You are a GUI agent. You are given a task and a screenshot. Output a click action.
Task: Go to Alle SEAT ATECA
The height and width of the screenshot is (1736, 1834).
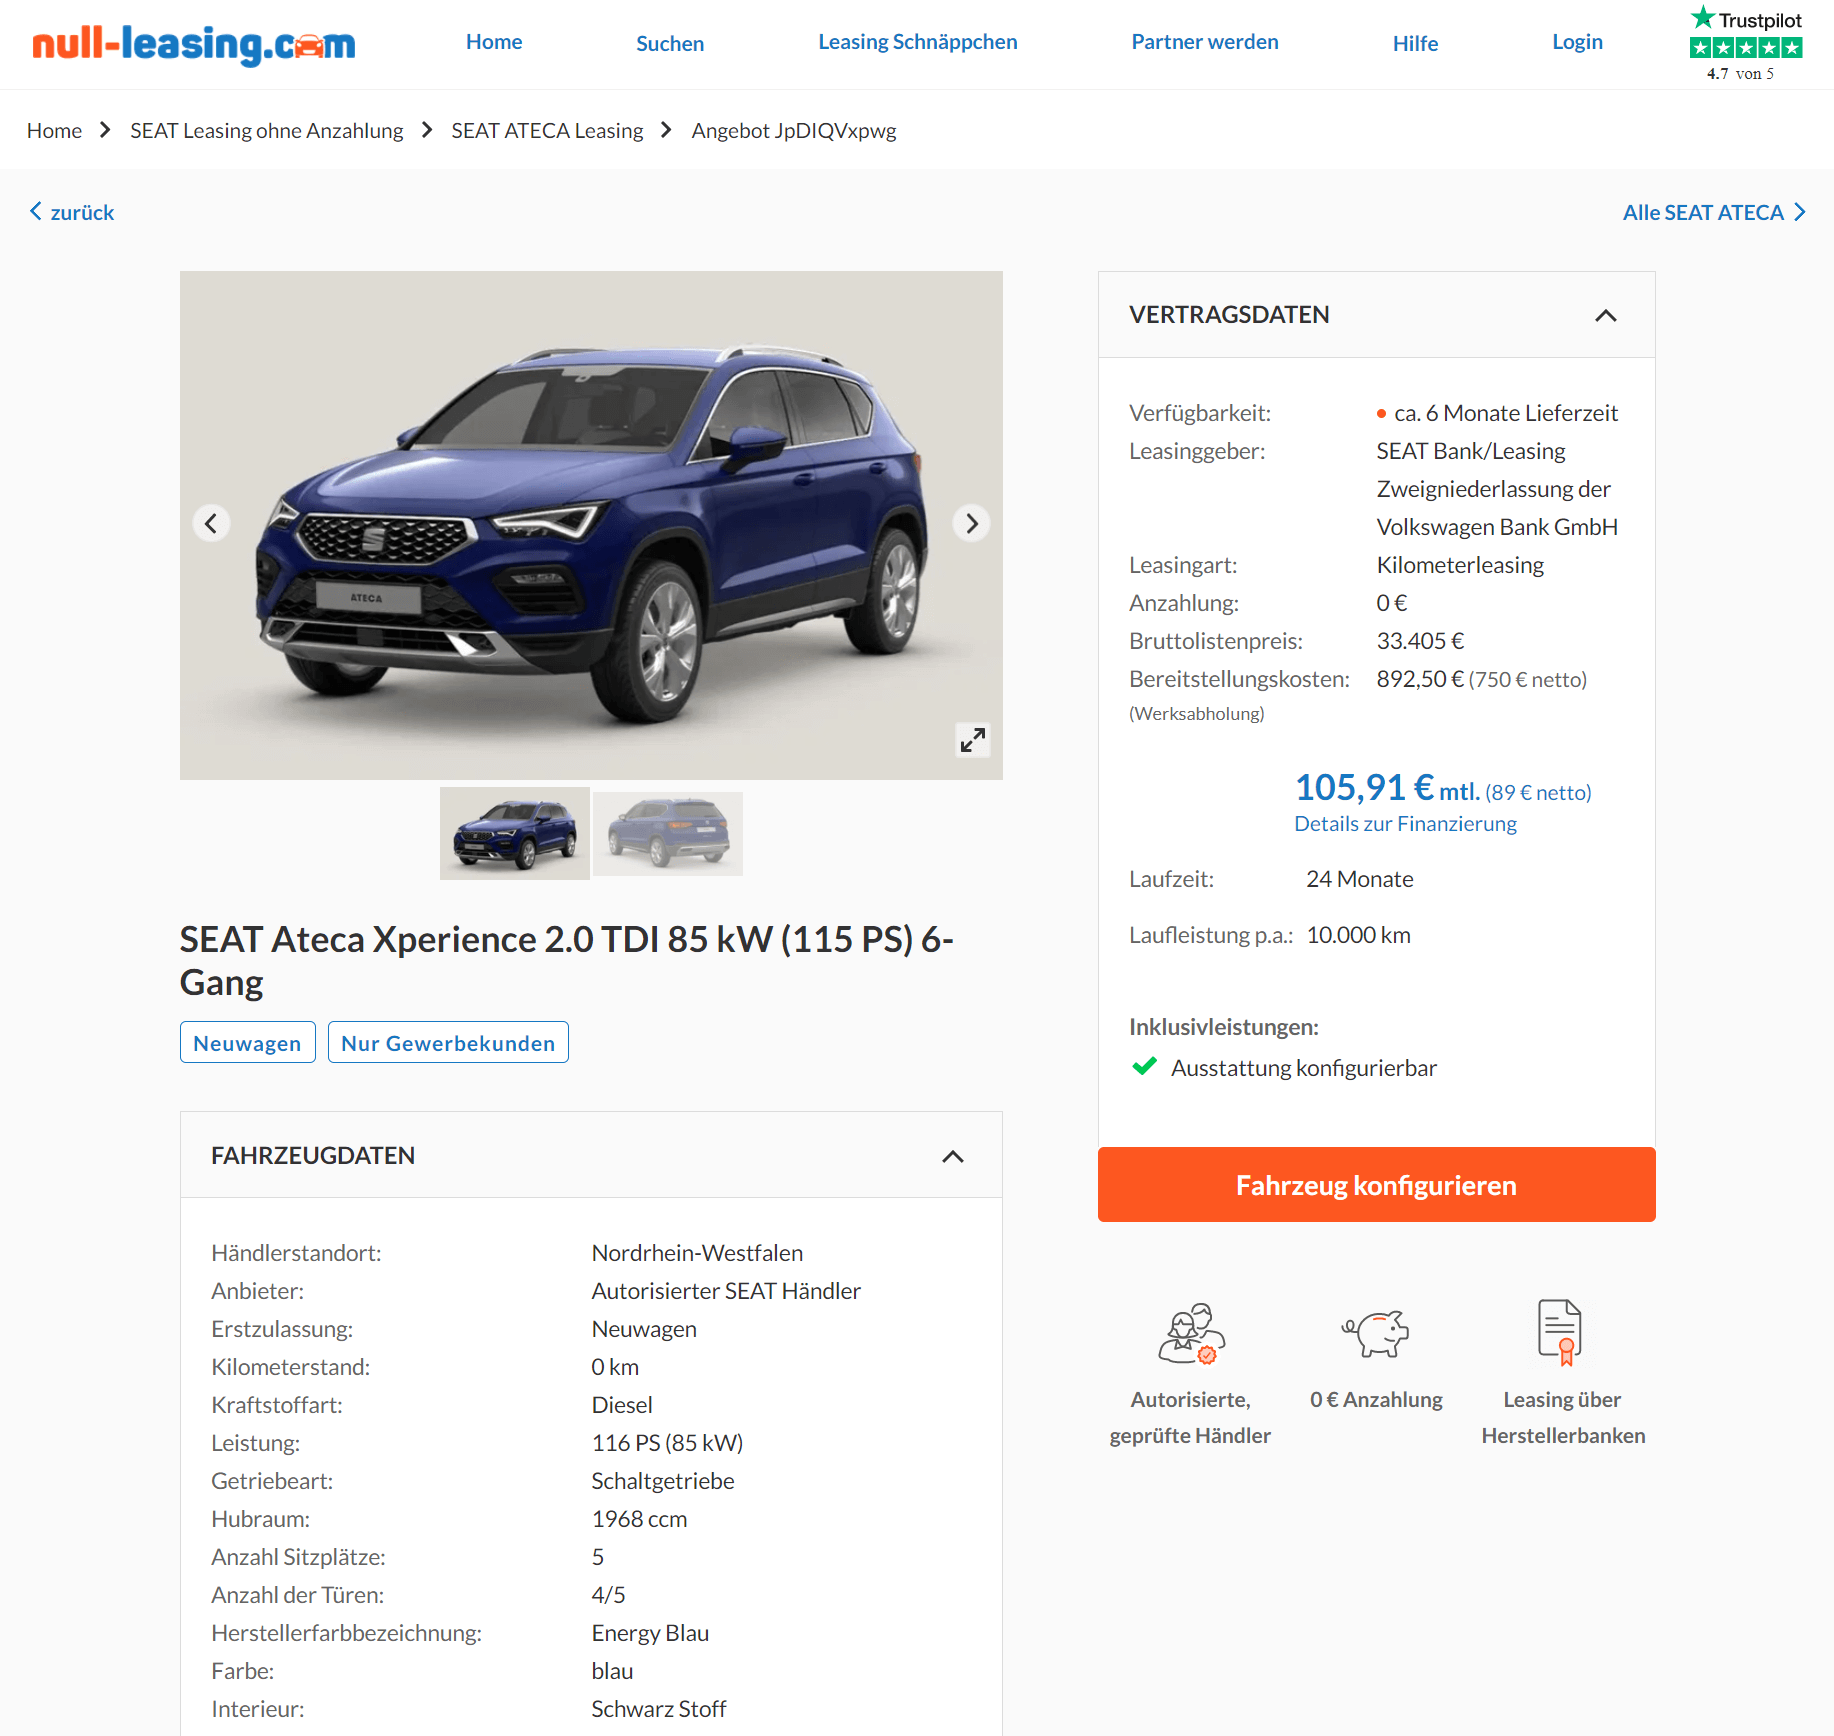pos(1714,212)
